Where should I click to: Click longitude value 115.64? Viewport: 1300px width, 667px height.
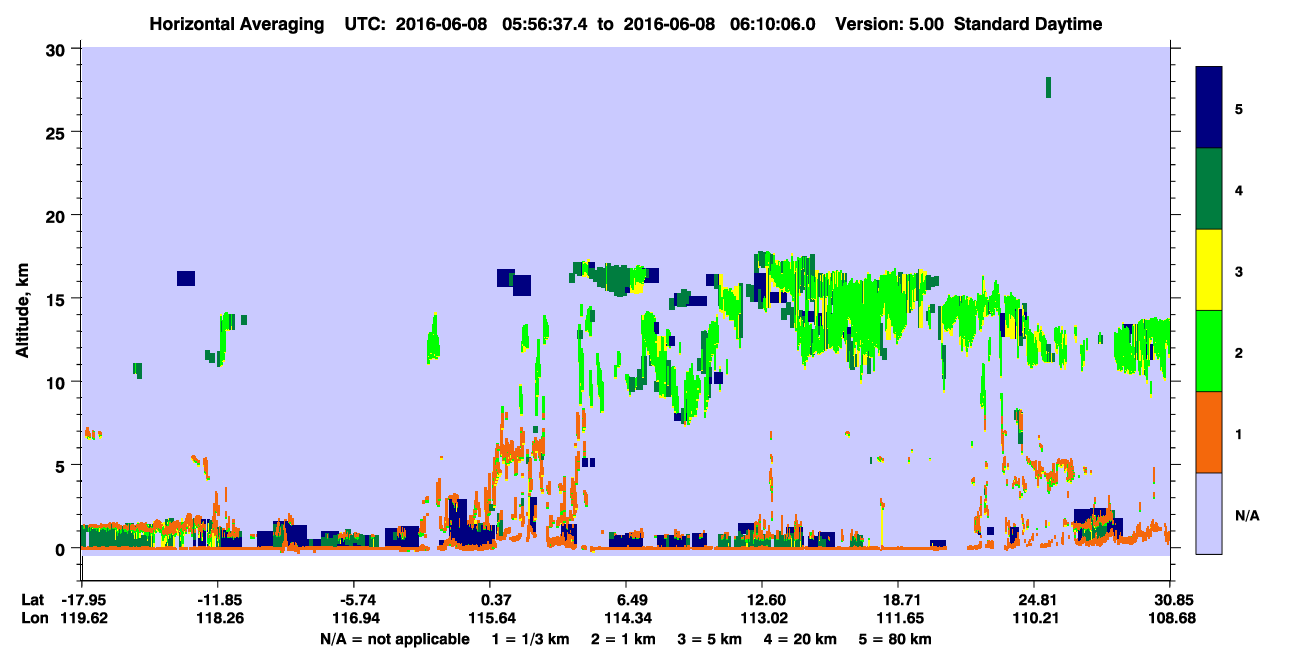490,618
